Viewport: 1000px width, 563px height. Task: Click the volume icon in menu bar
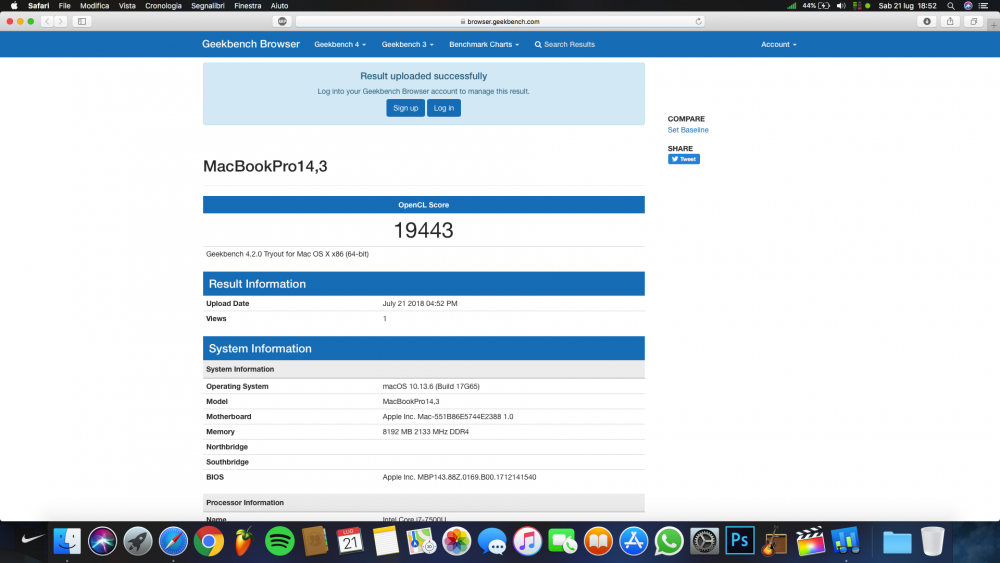(841, 6)
